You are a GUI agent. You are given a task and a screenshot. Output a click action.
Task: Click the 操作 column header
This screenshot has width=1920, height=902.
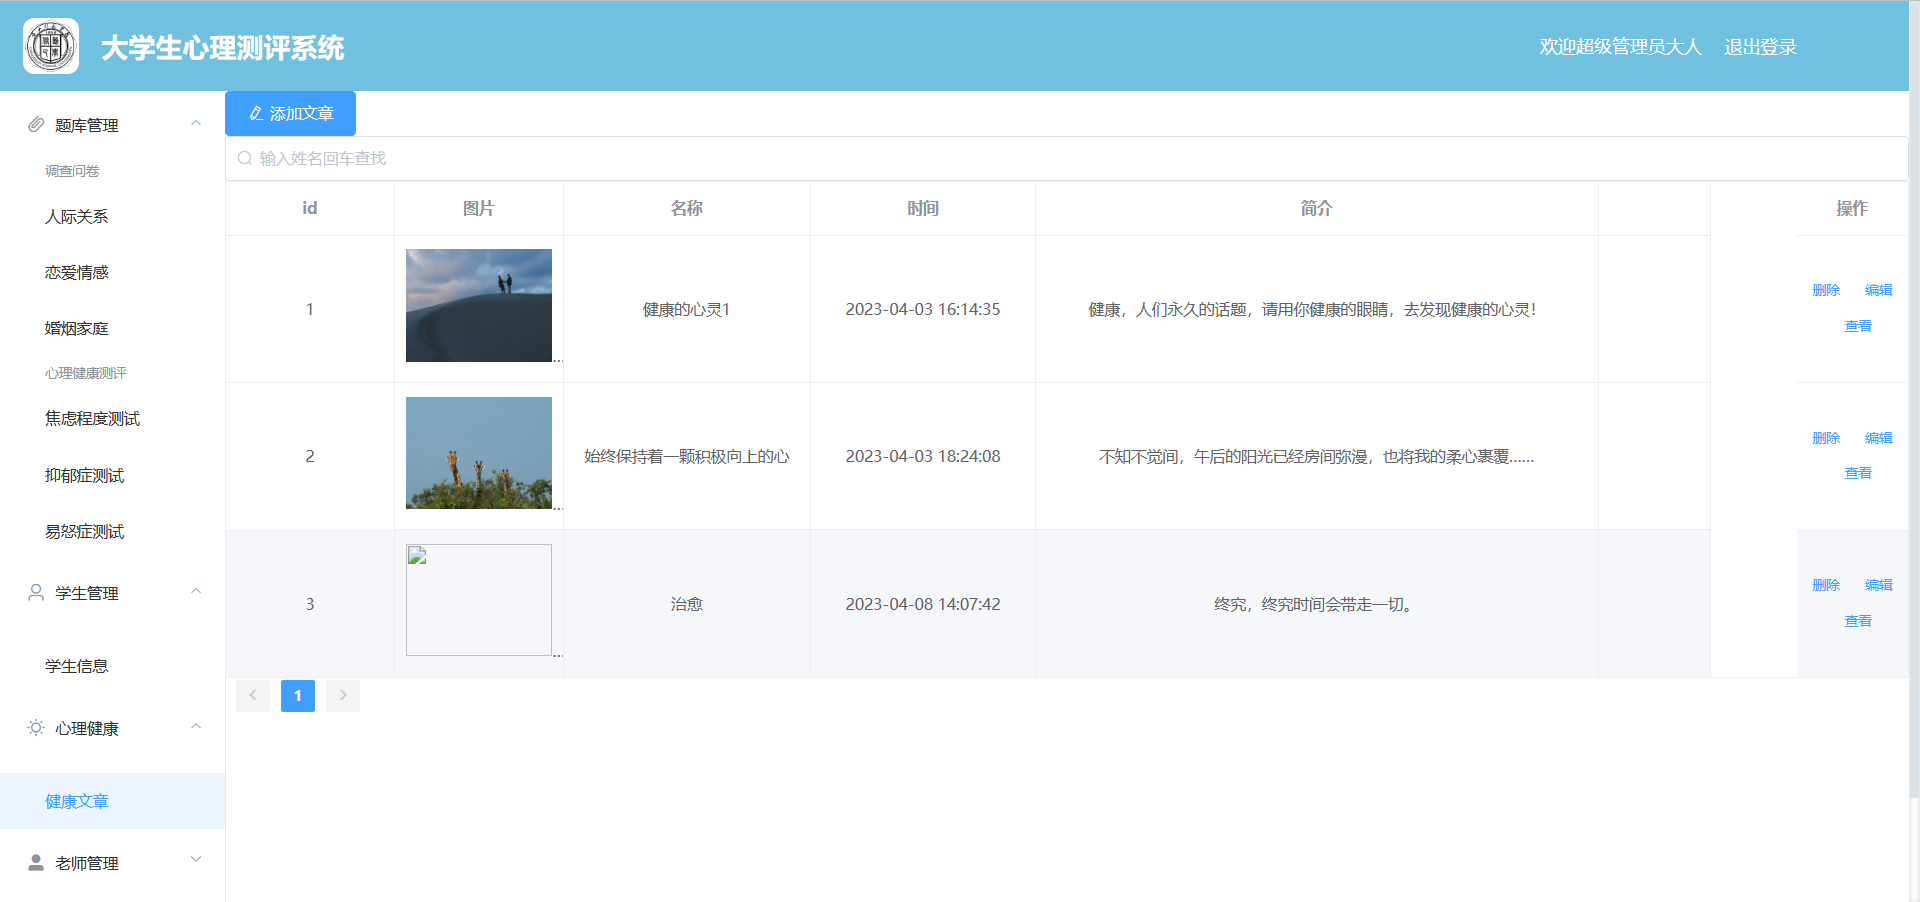(x=1852, y=208)
